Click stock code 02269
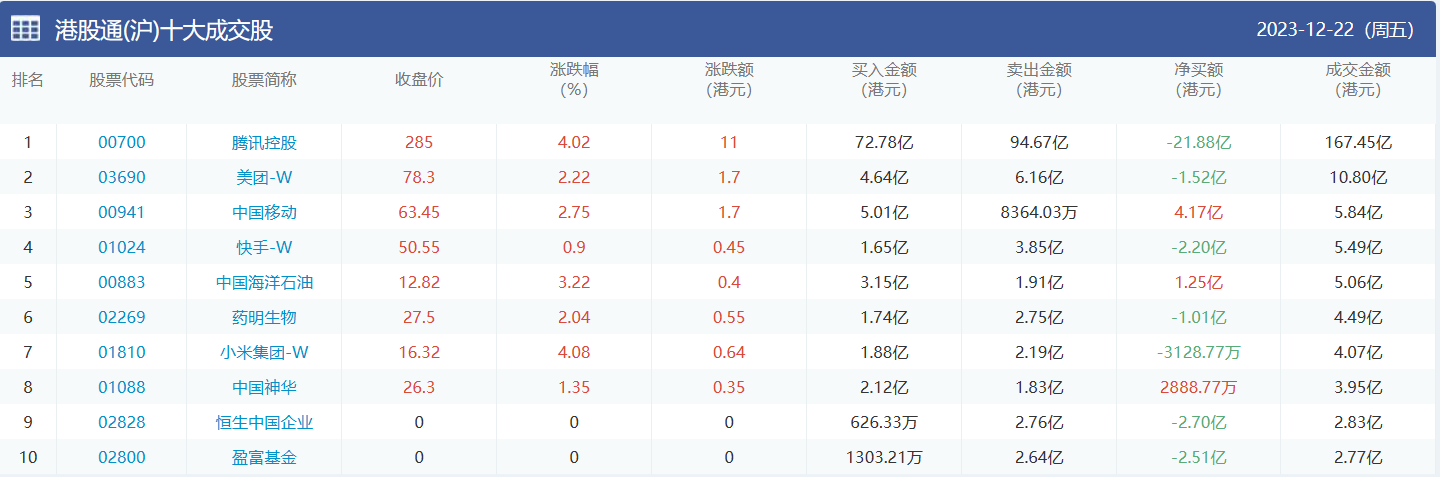 121,317
